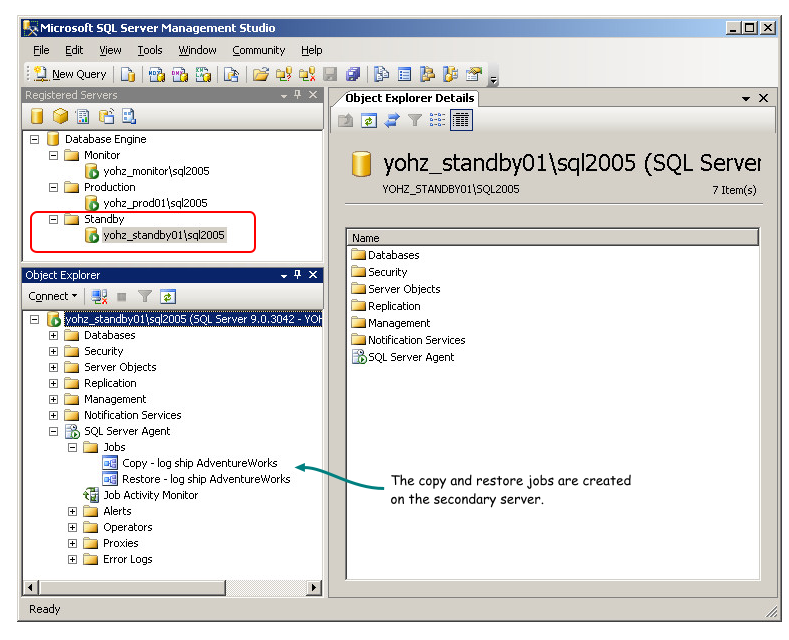Open Object Explorer window position dropdown arrow
This screenshot has height=640, width=789.
click(284, 276)
